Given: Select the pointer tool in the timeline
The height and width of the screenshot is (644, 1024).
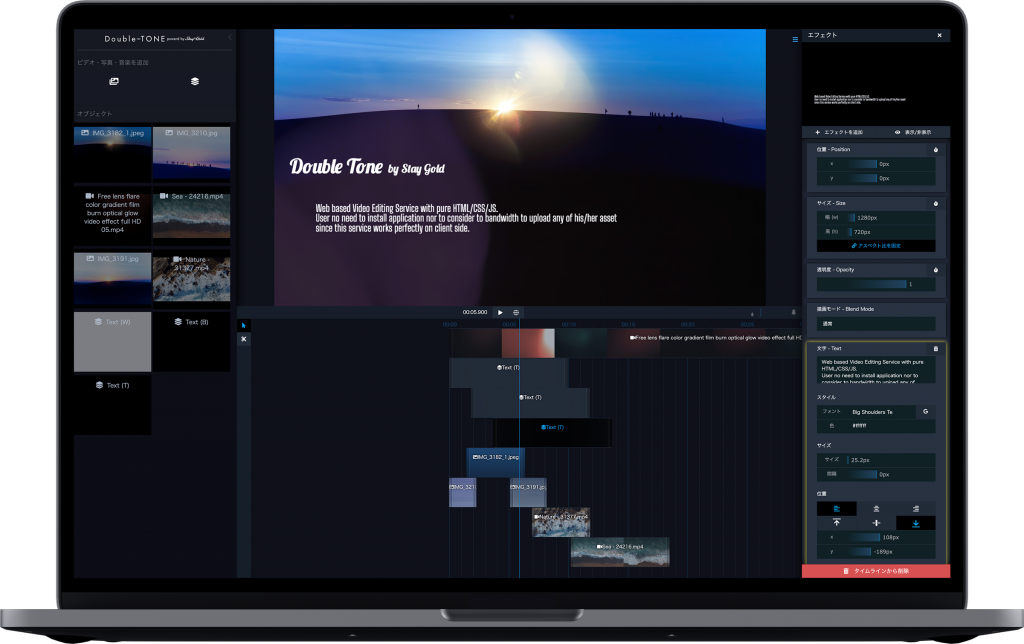Looking at the screenshot, I should (x=244, y=325).
